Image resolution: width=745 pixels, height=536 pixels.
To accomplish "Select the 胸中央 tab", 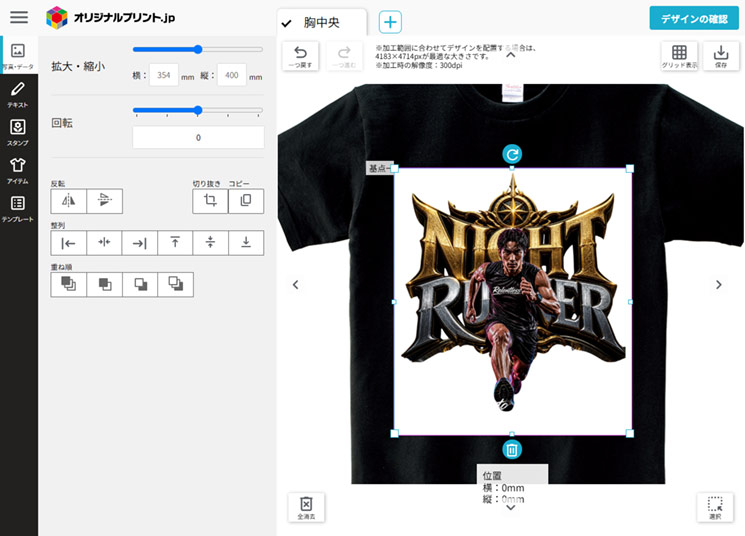I will [322, 22].
